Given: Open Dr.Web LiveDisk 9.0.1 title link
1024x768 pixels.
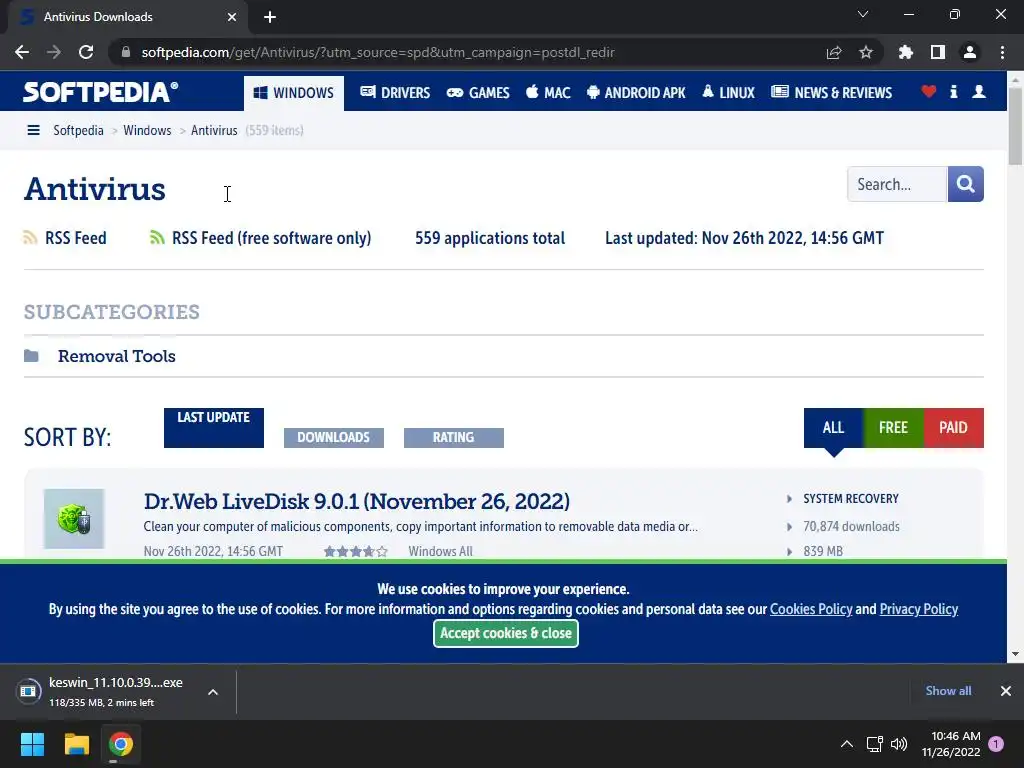Looking at the screenshot, I should click(357, 501).
